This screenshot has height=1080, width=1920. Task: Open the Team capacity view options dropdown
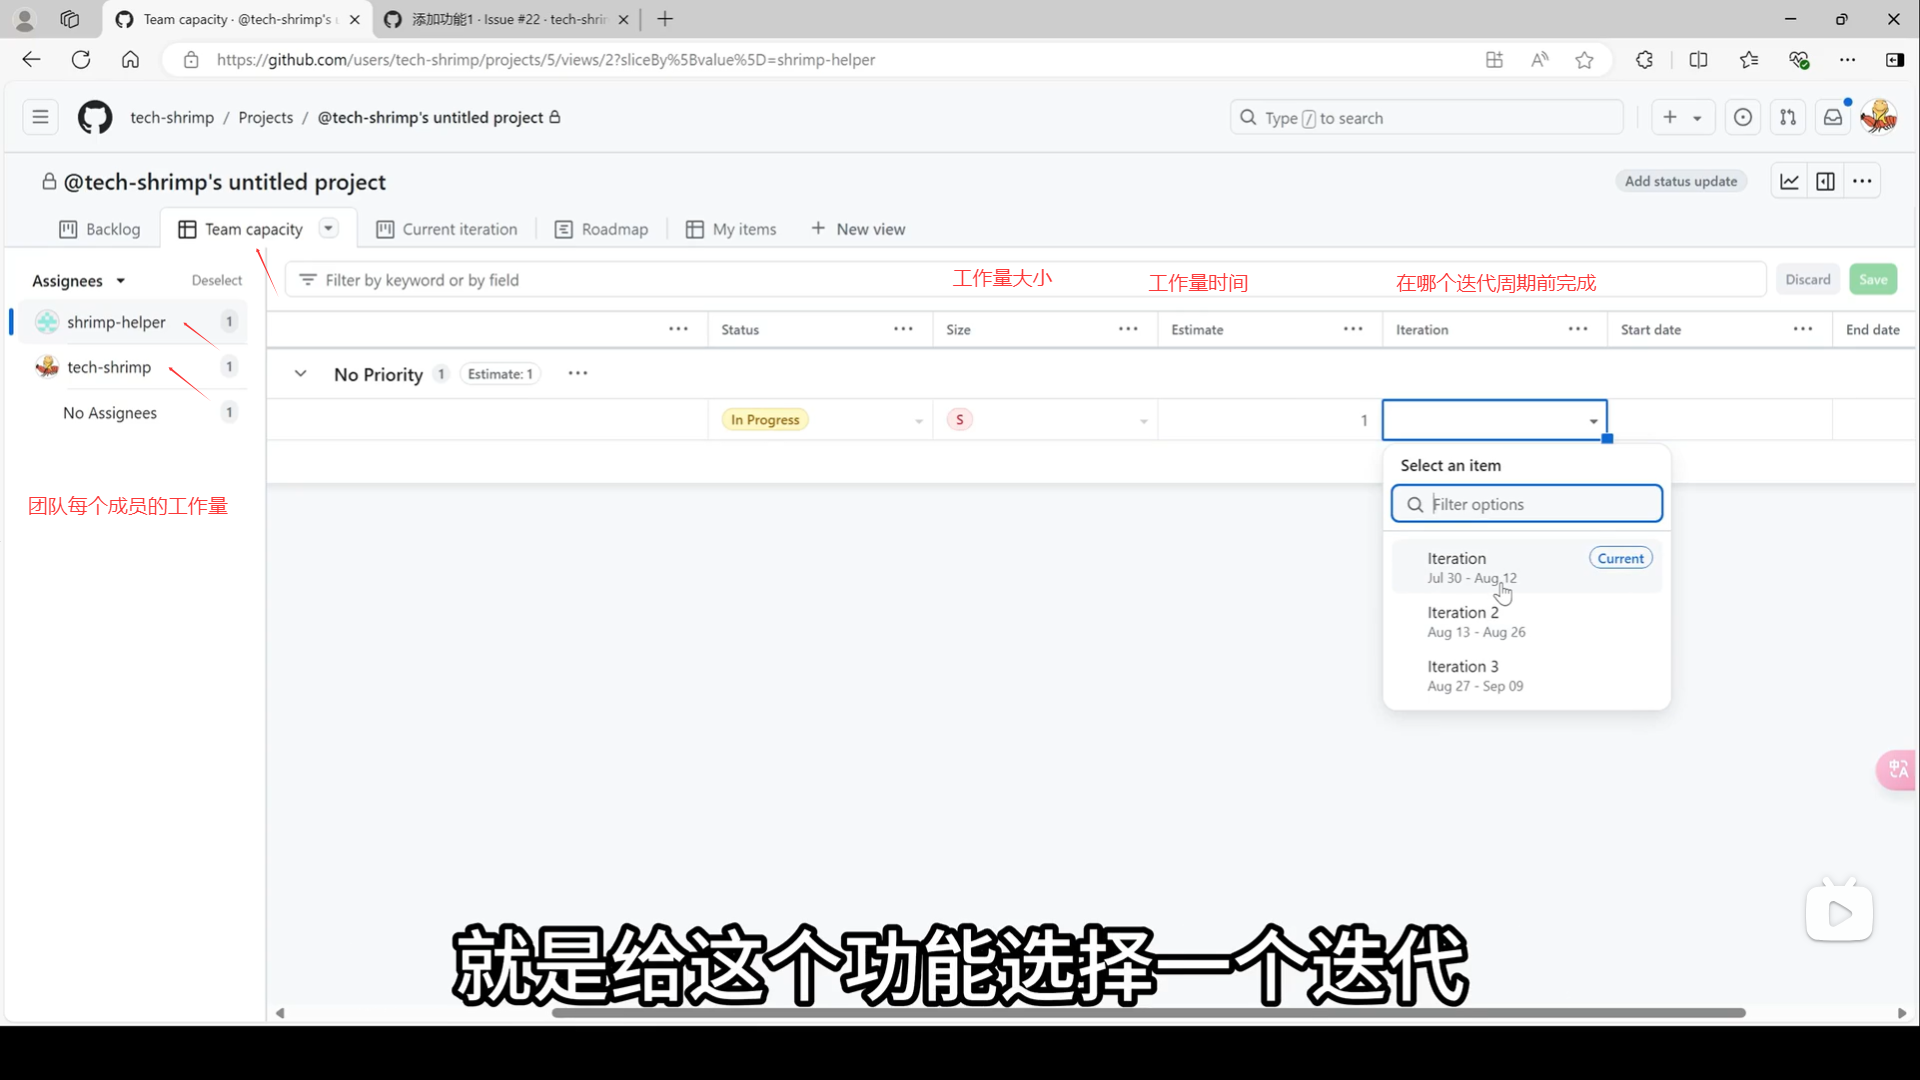(x=328, y=228)
